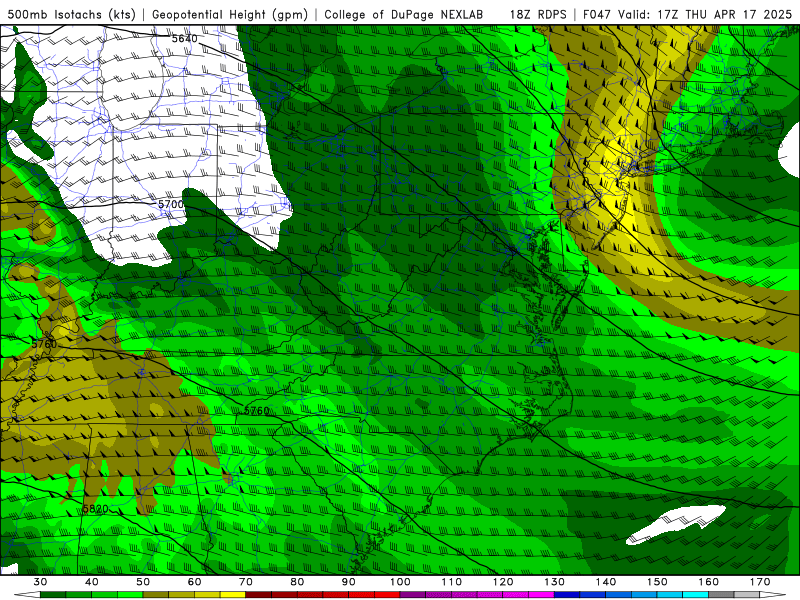Click the 30 knot legend label
The image size is (800, 600).
point(40,582)
